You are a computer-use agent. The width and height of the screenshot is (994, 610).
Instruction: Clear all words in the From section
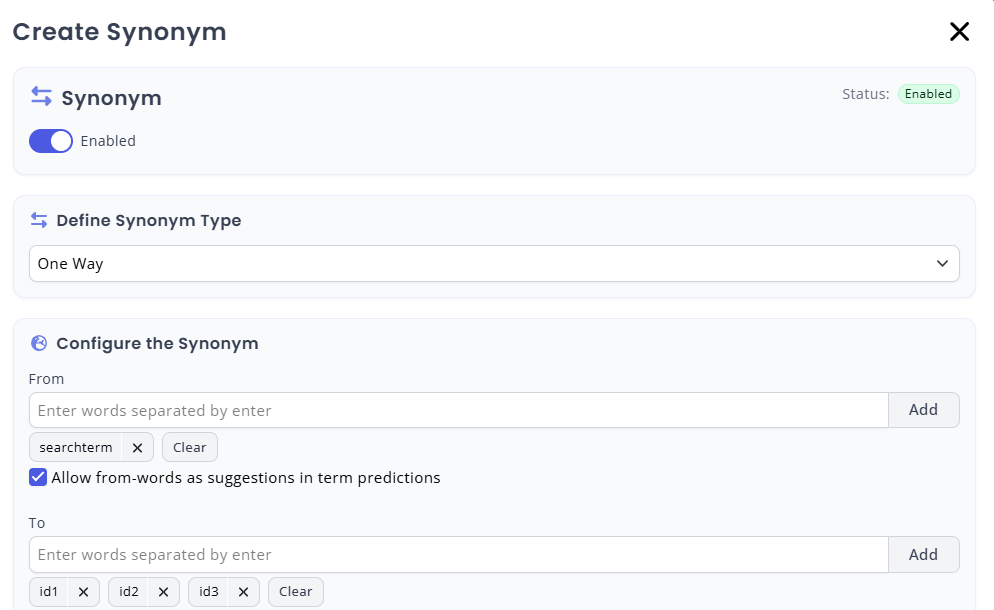[x=189, y=447]
